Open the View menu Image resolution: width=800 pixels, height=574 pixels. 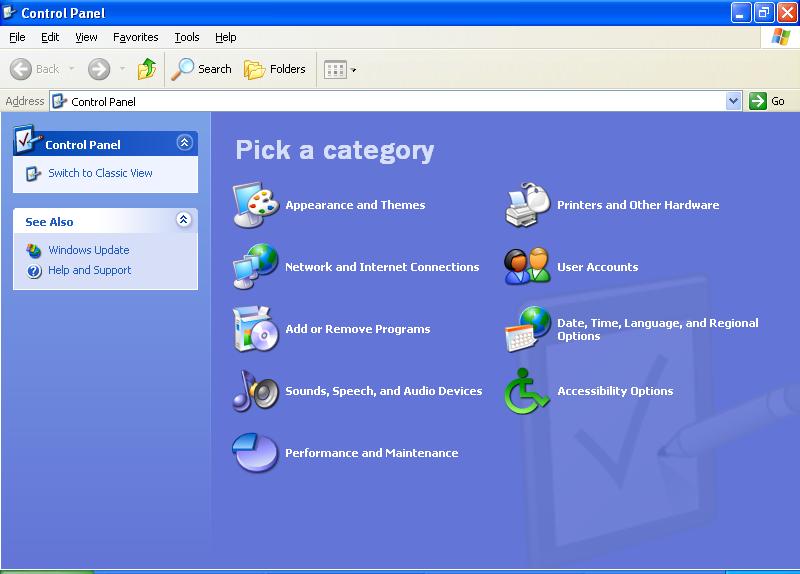click(x=86, y=37)
